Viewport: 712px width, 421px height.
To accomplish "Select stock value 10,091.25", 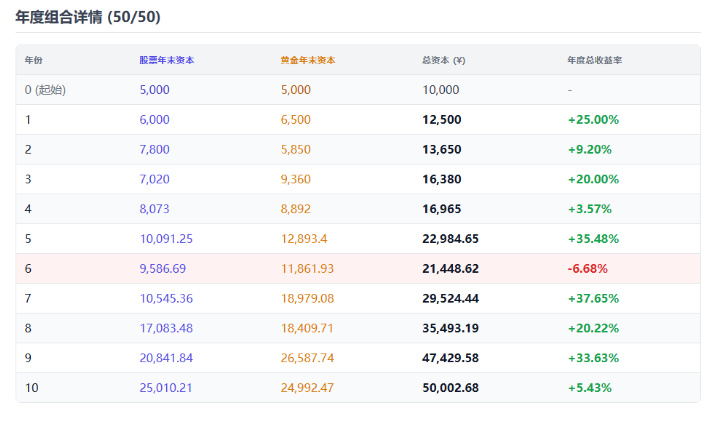I will pos(166,239).
